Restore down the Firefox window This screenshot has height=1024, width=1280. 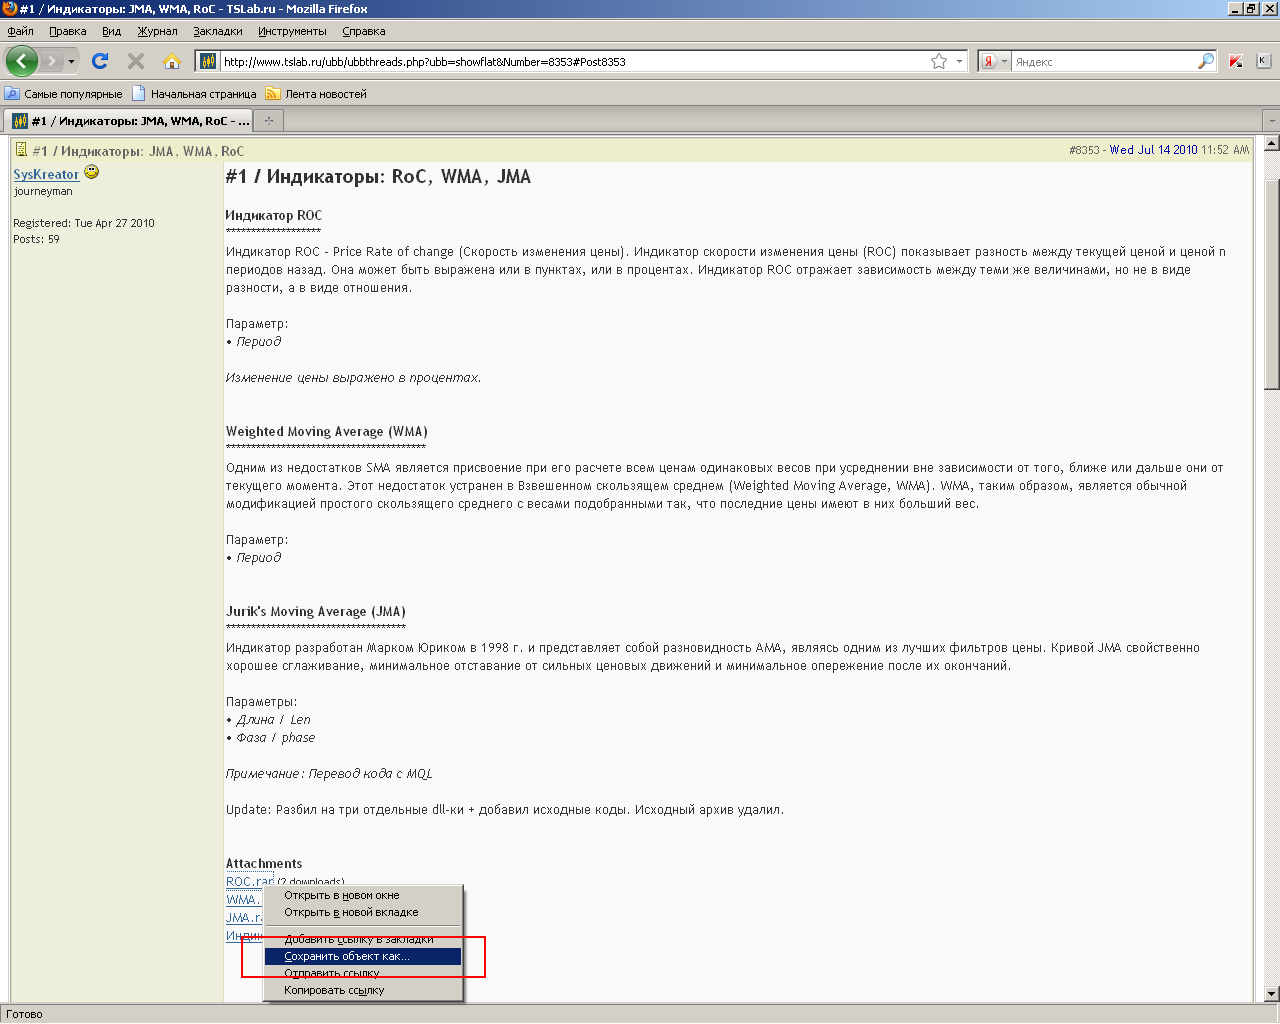pos(1251,9)
